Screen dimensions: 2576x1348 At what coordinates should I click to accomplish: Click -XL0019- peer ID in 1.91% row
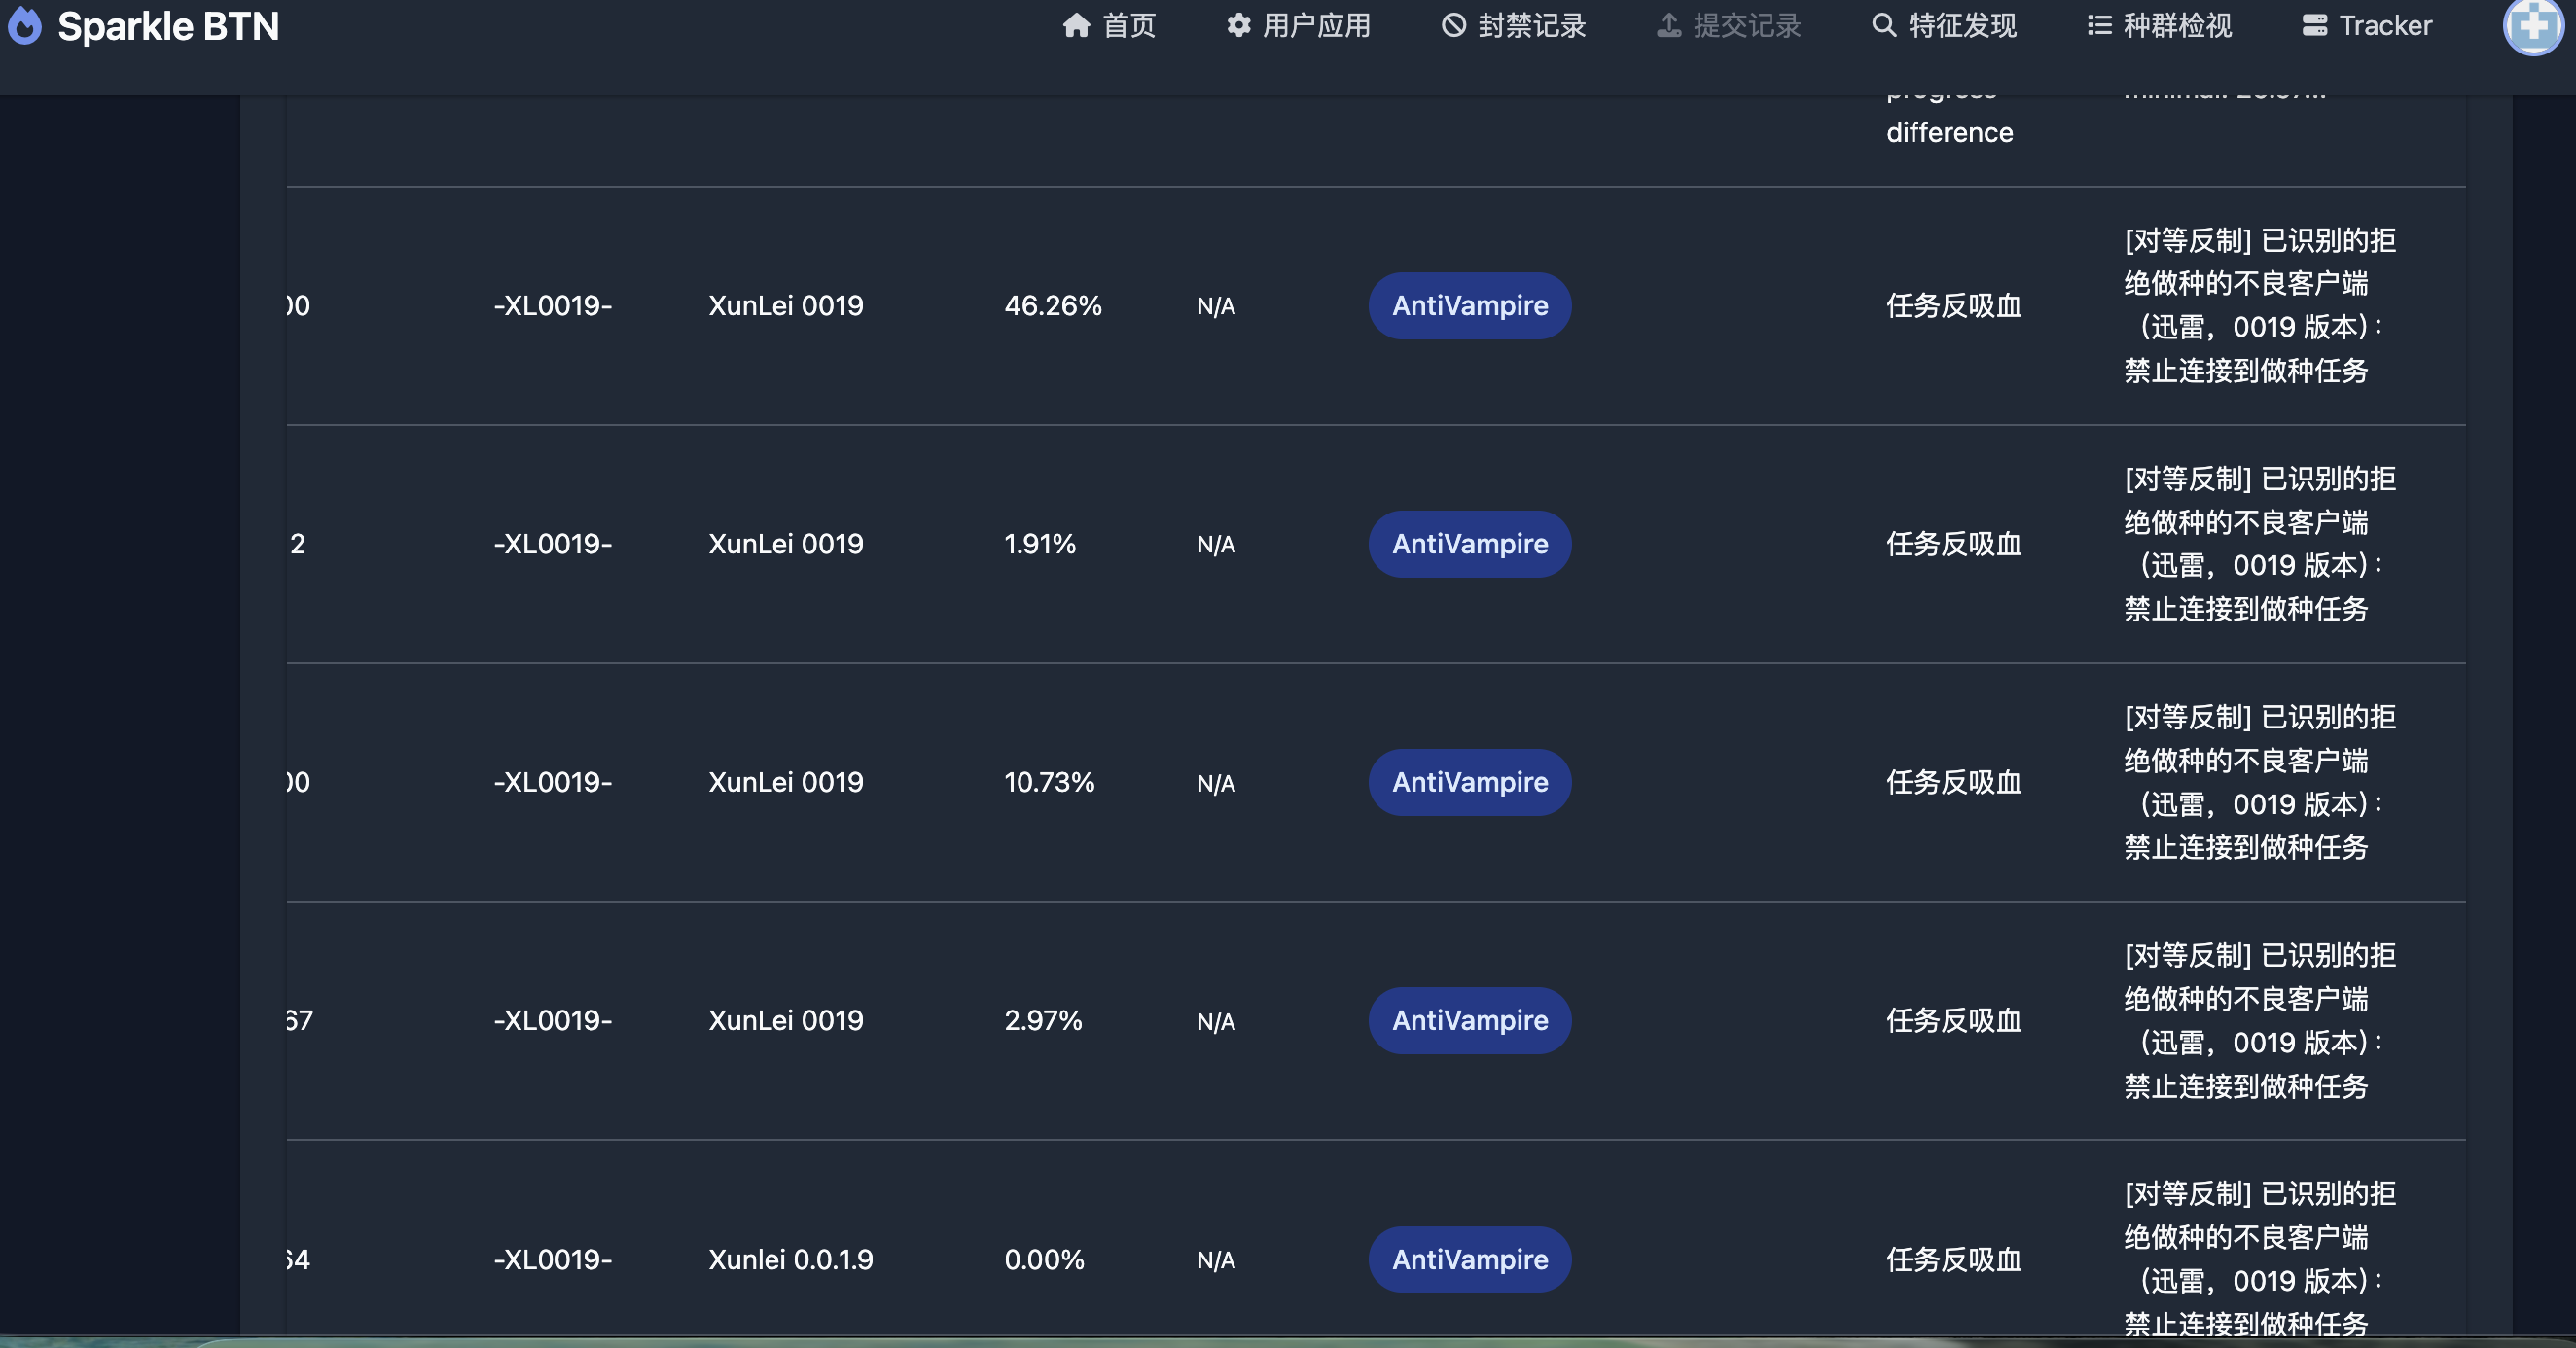553,544
